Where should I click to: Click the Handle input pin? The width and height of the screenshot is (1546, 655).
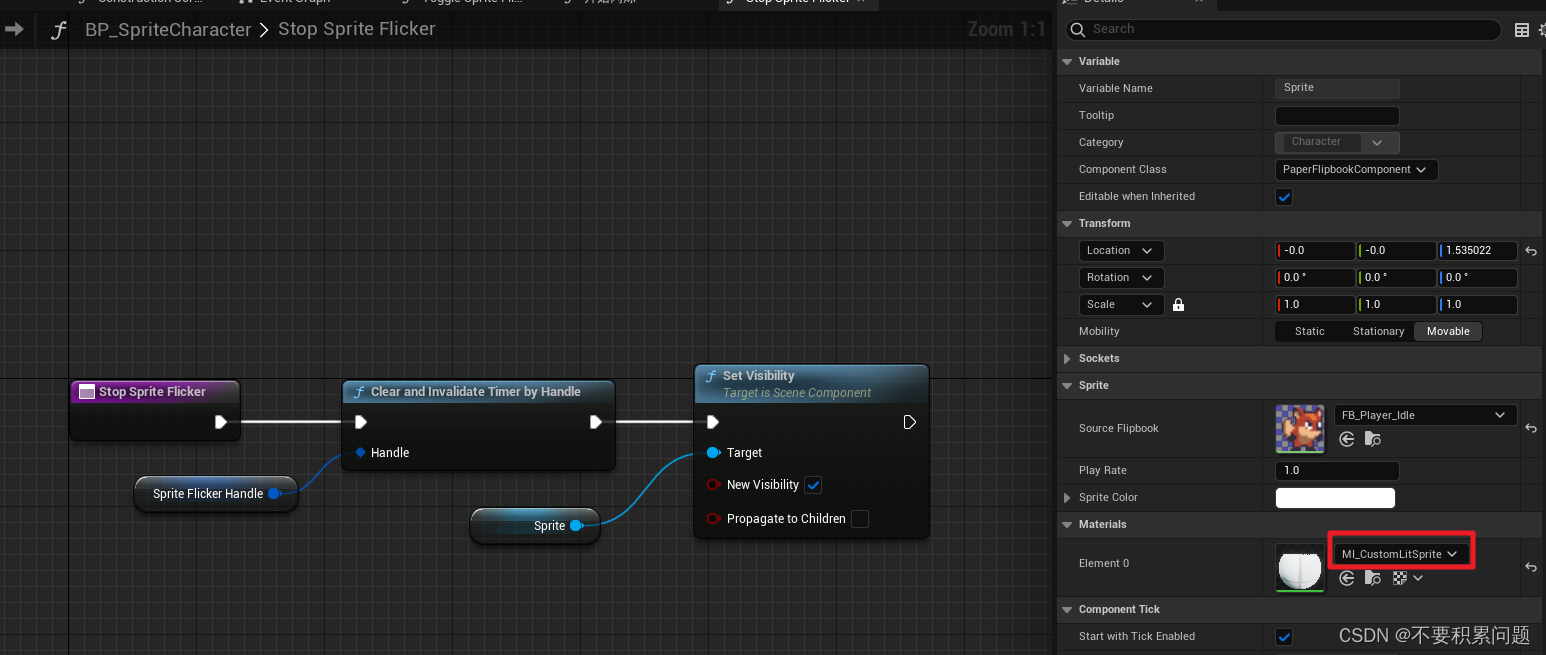click(x=360, y=453)
